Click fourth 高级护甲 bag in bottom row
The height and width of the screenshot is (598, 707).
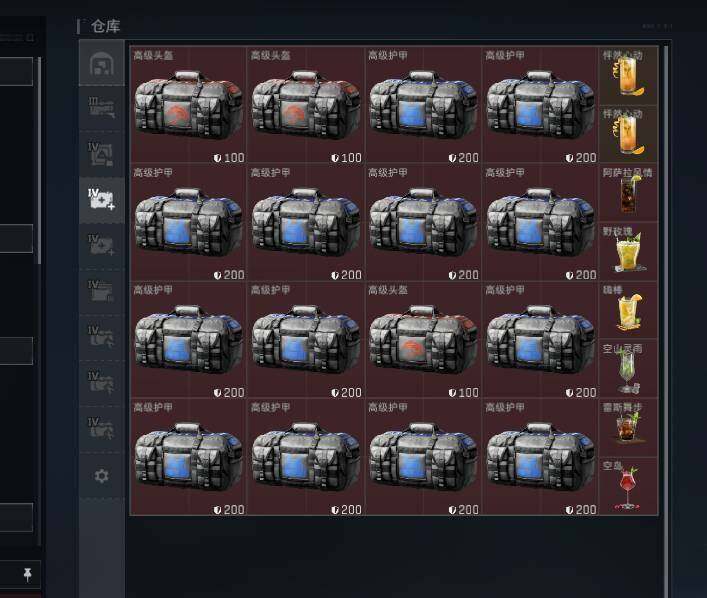[x=540, y=457]
